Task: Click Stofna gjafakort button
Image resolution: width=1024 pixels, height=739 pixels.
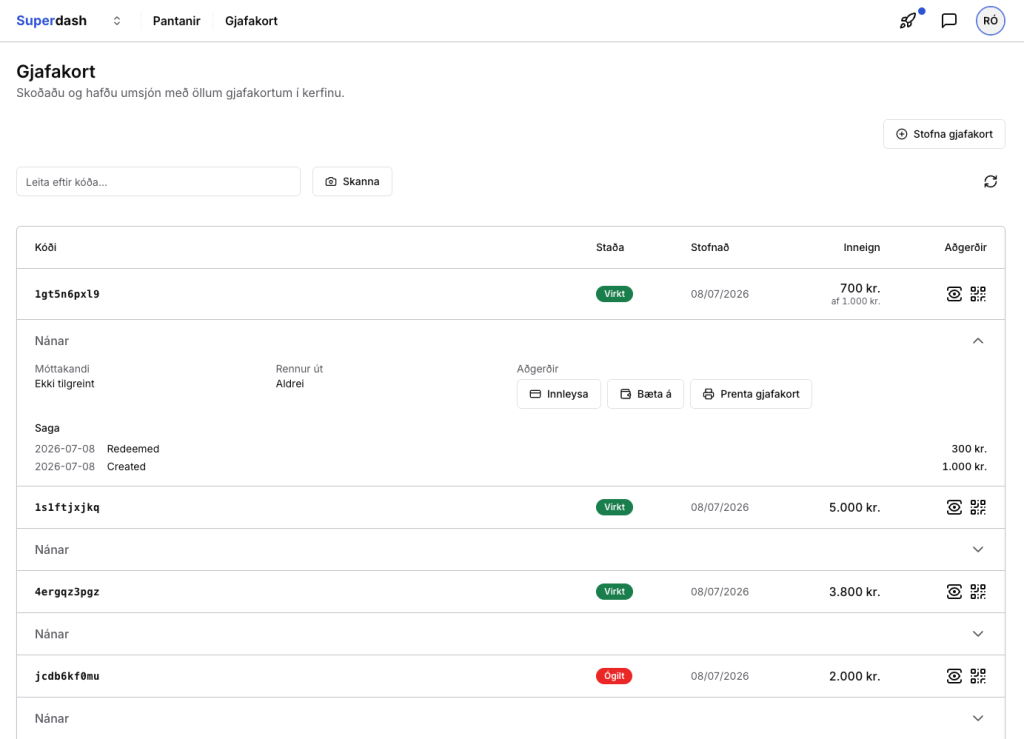Action: 944,134
